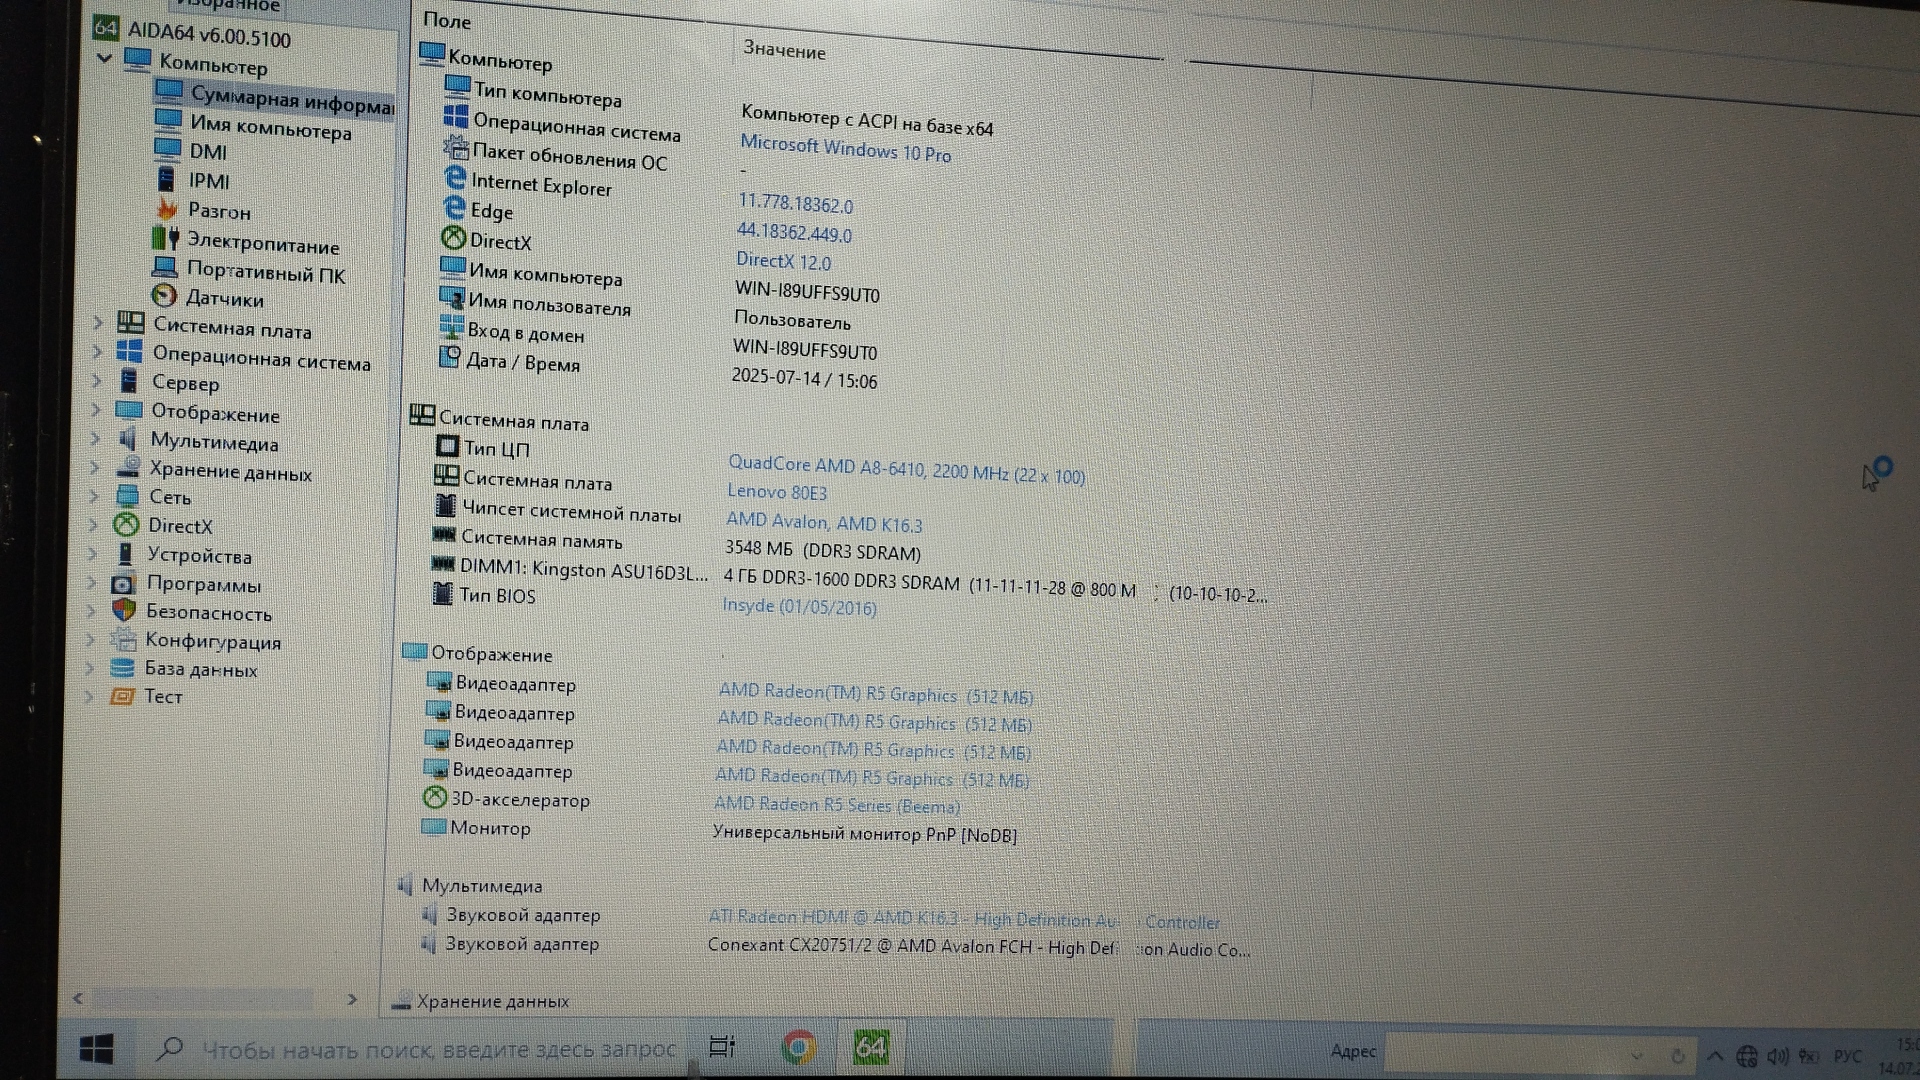Image resolution: width=1920 pixels, height=1080 pixels.
Task: Click the Безопасность shield icon
Action: pyautogui.click(x=124, y=610)
